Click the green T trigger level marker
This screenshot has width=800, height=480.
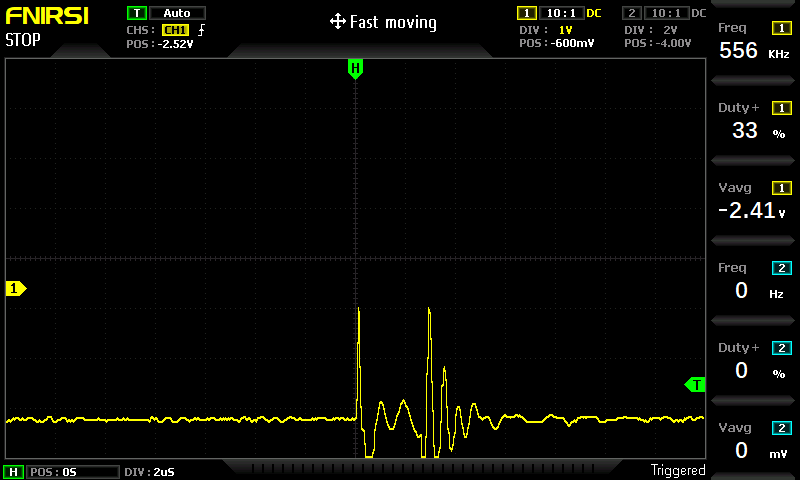pyautogui.click(x=695, y=385)
